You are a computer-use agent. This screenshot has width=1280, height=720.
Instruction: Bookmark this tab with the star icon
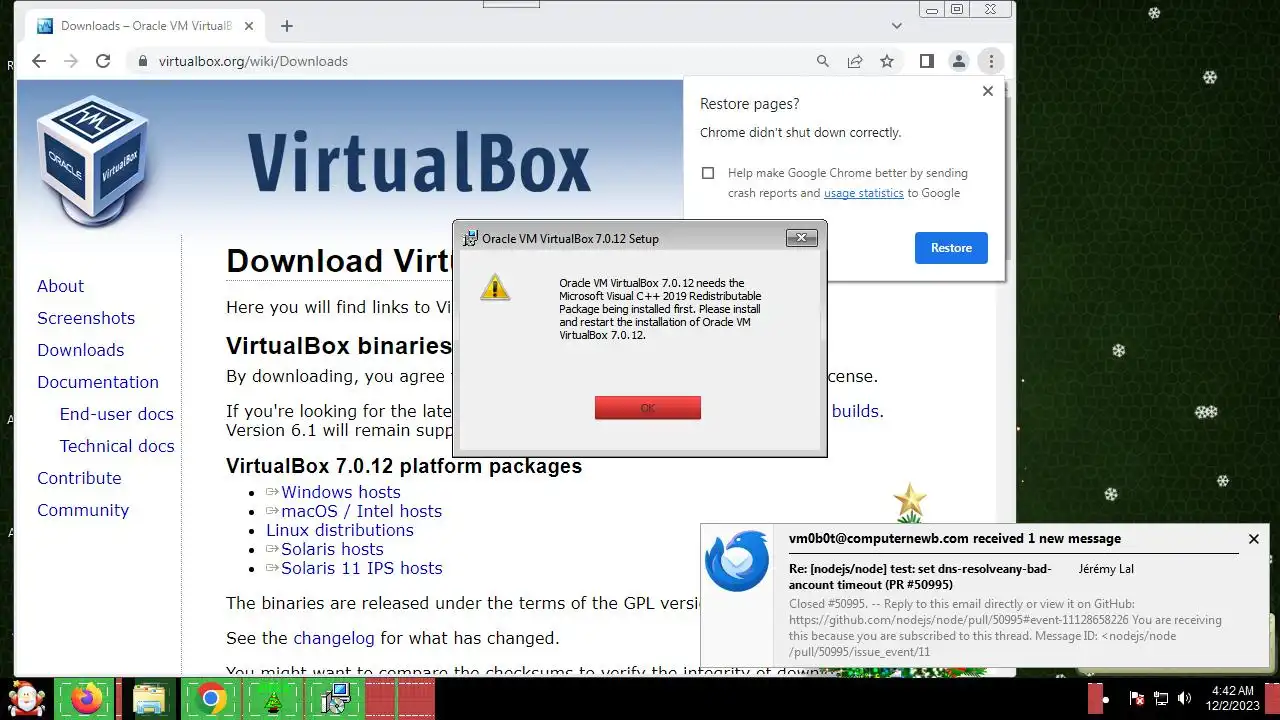tap(887, 61)
